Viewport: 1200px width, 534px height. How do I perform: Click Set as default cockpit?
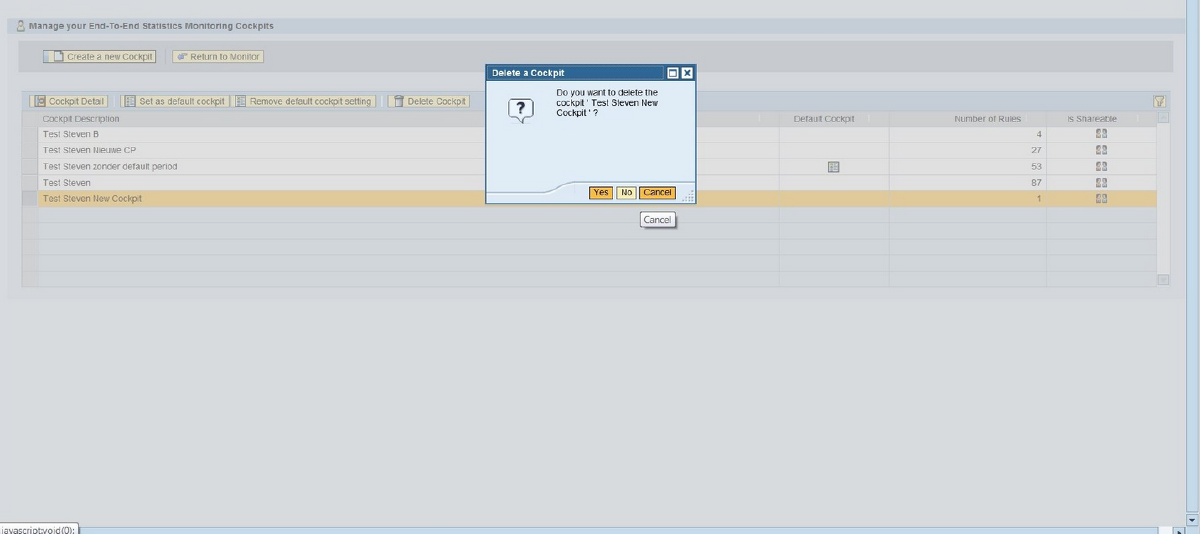pyautogui.click(x=175, y=101)
